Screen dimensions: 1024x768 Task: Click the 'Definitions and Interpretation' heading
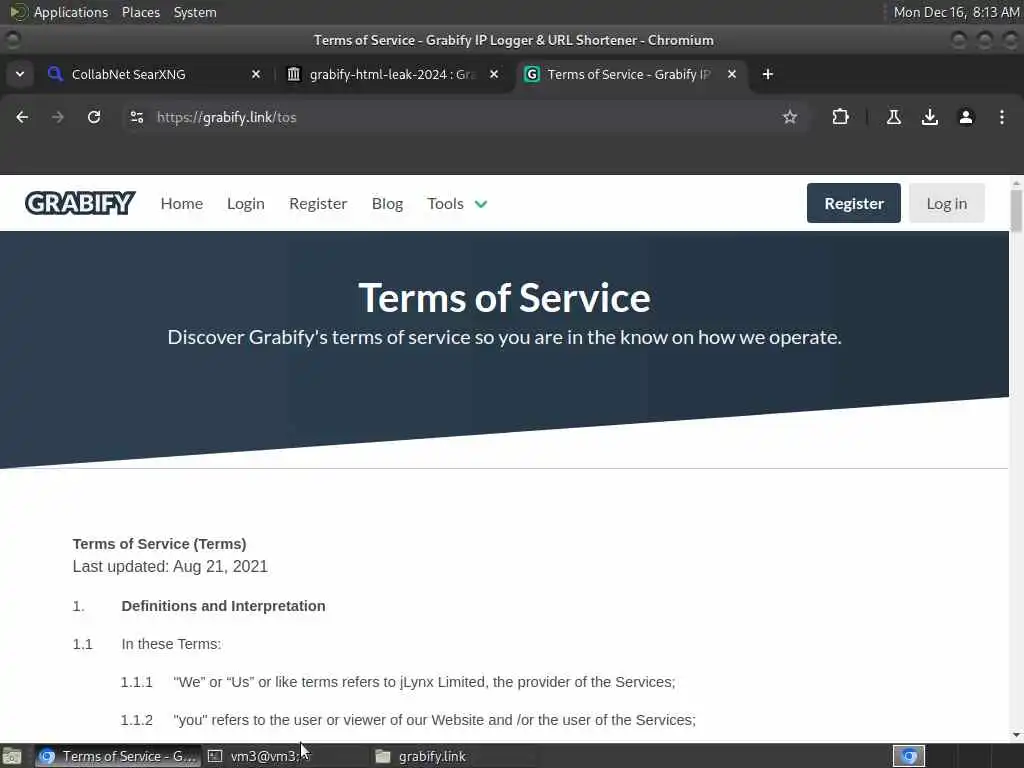(223, 606)
